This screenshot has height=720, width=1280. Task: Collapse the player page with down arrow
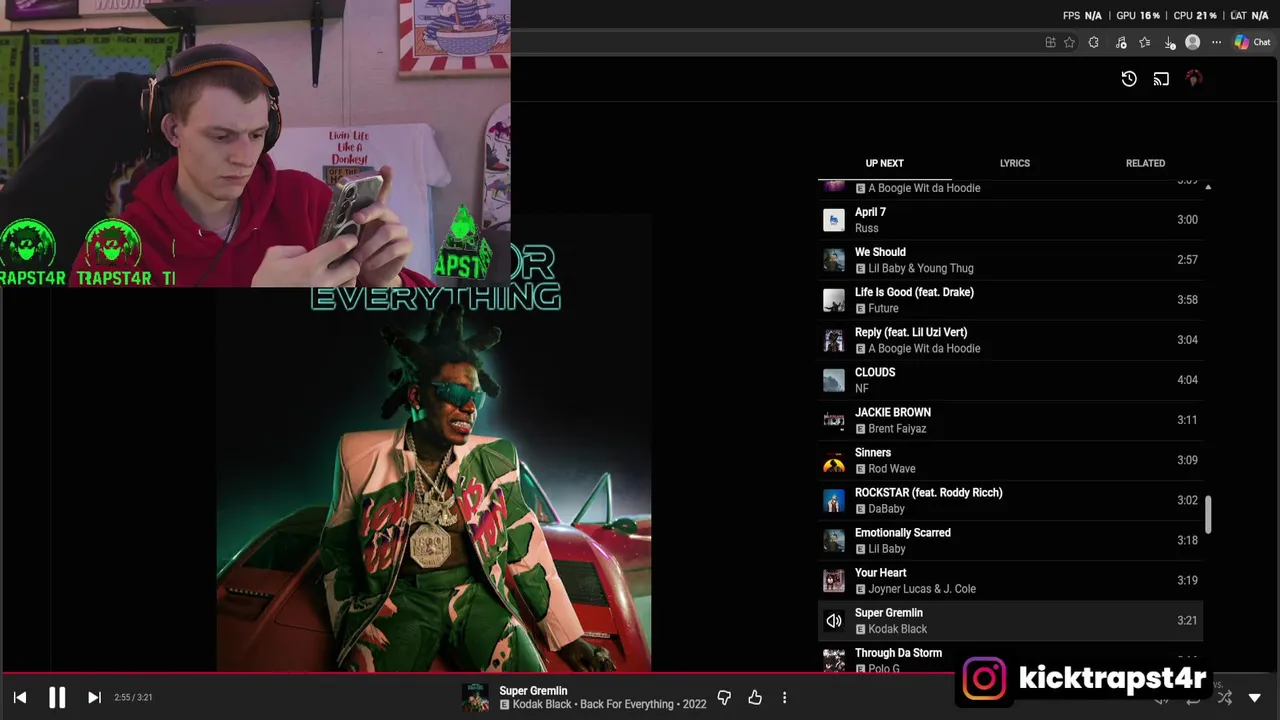click(x=1255, y=697)
